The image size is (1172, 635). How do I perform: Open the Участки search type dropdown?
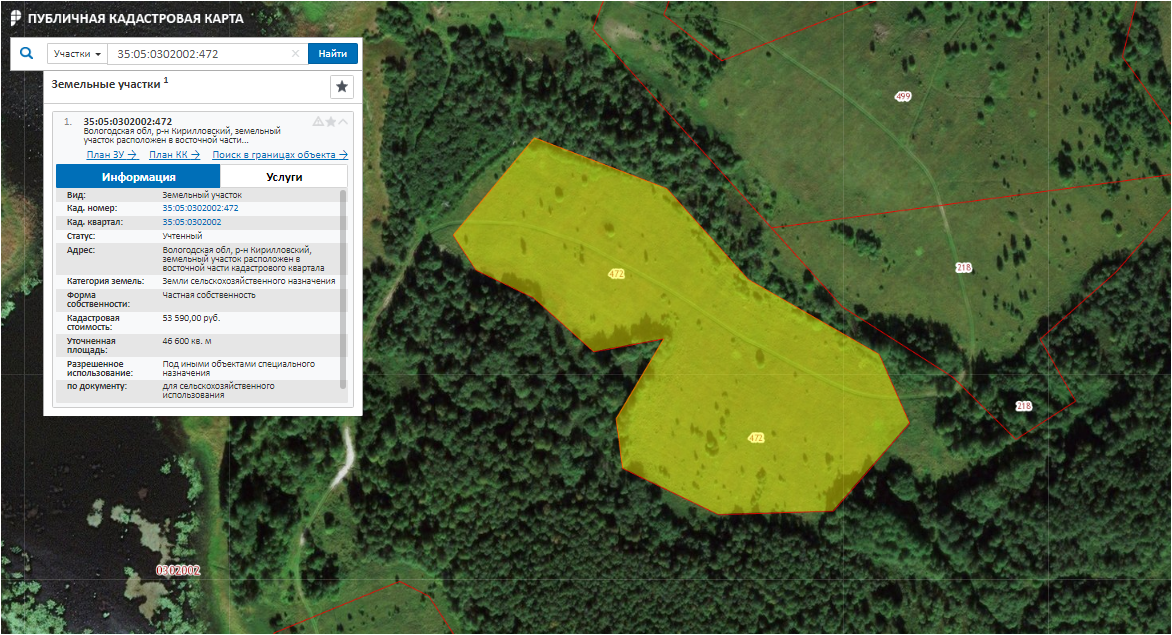(77, 54)
